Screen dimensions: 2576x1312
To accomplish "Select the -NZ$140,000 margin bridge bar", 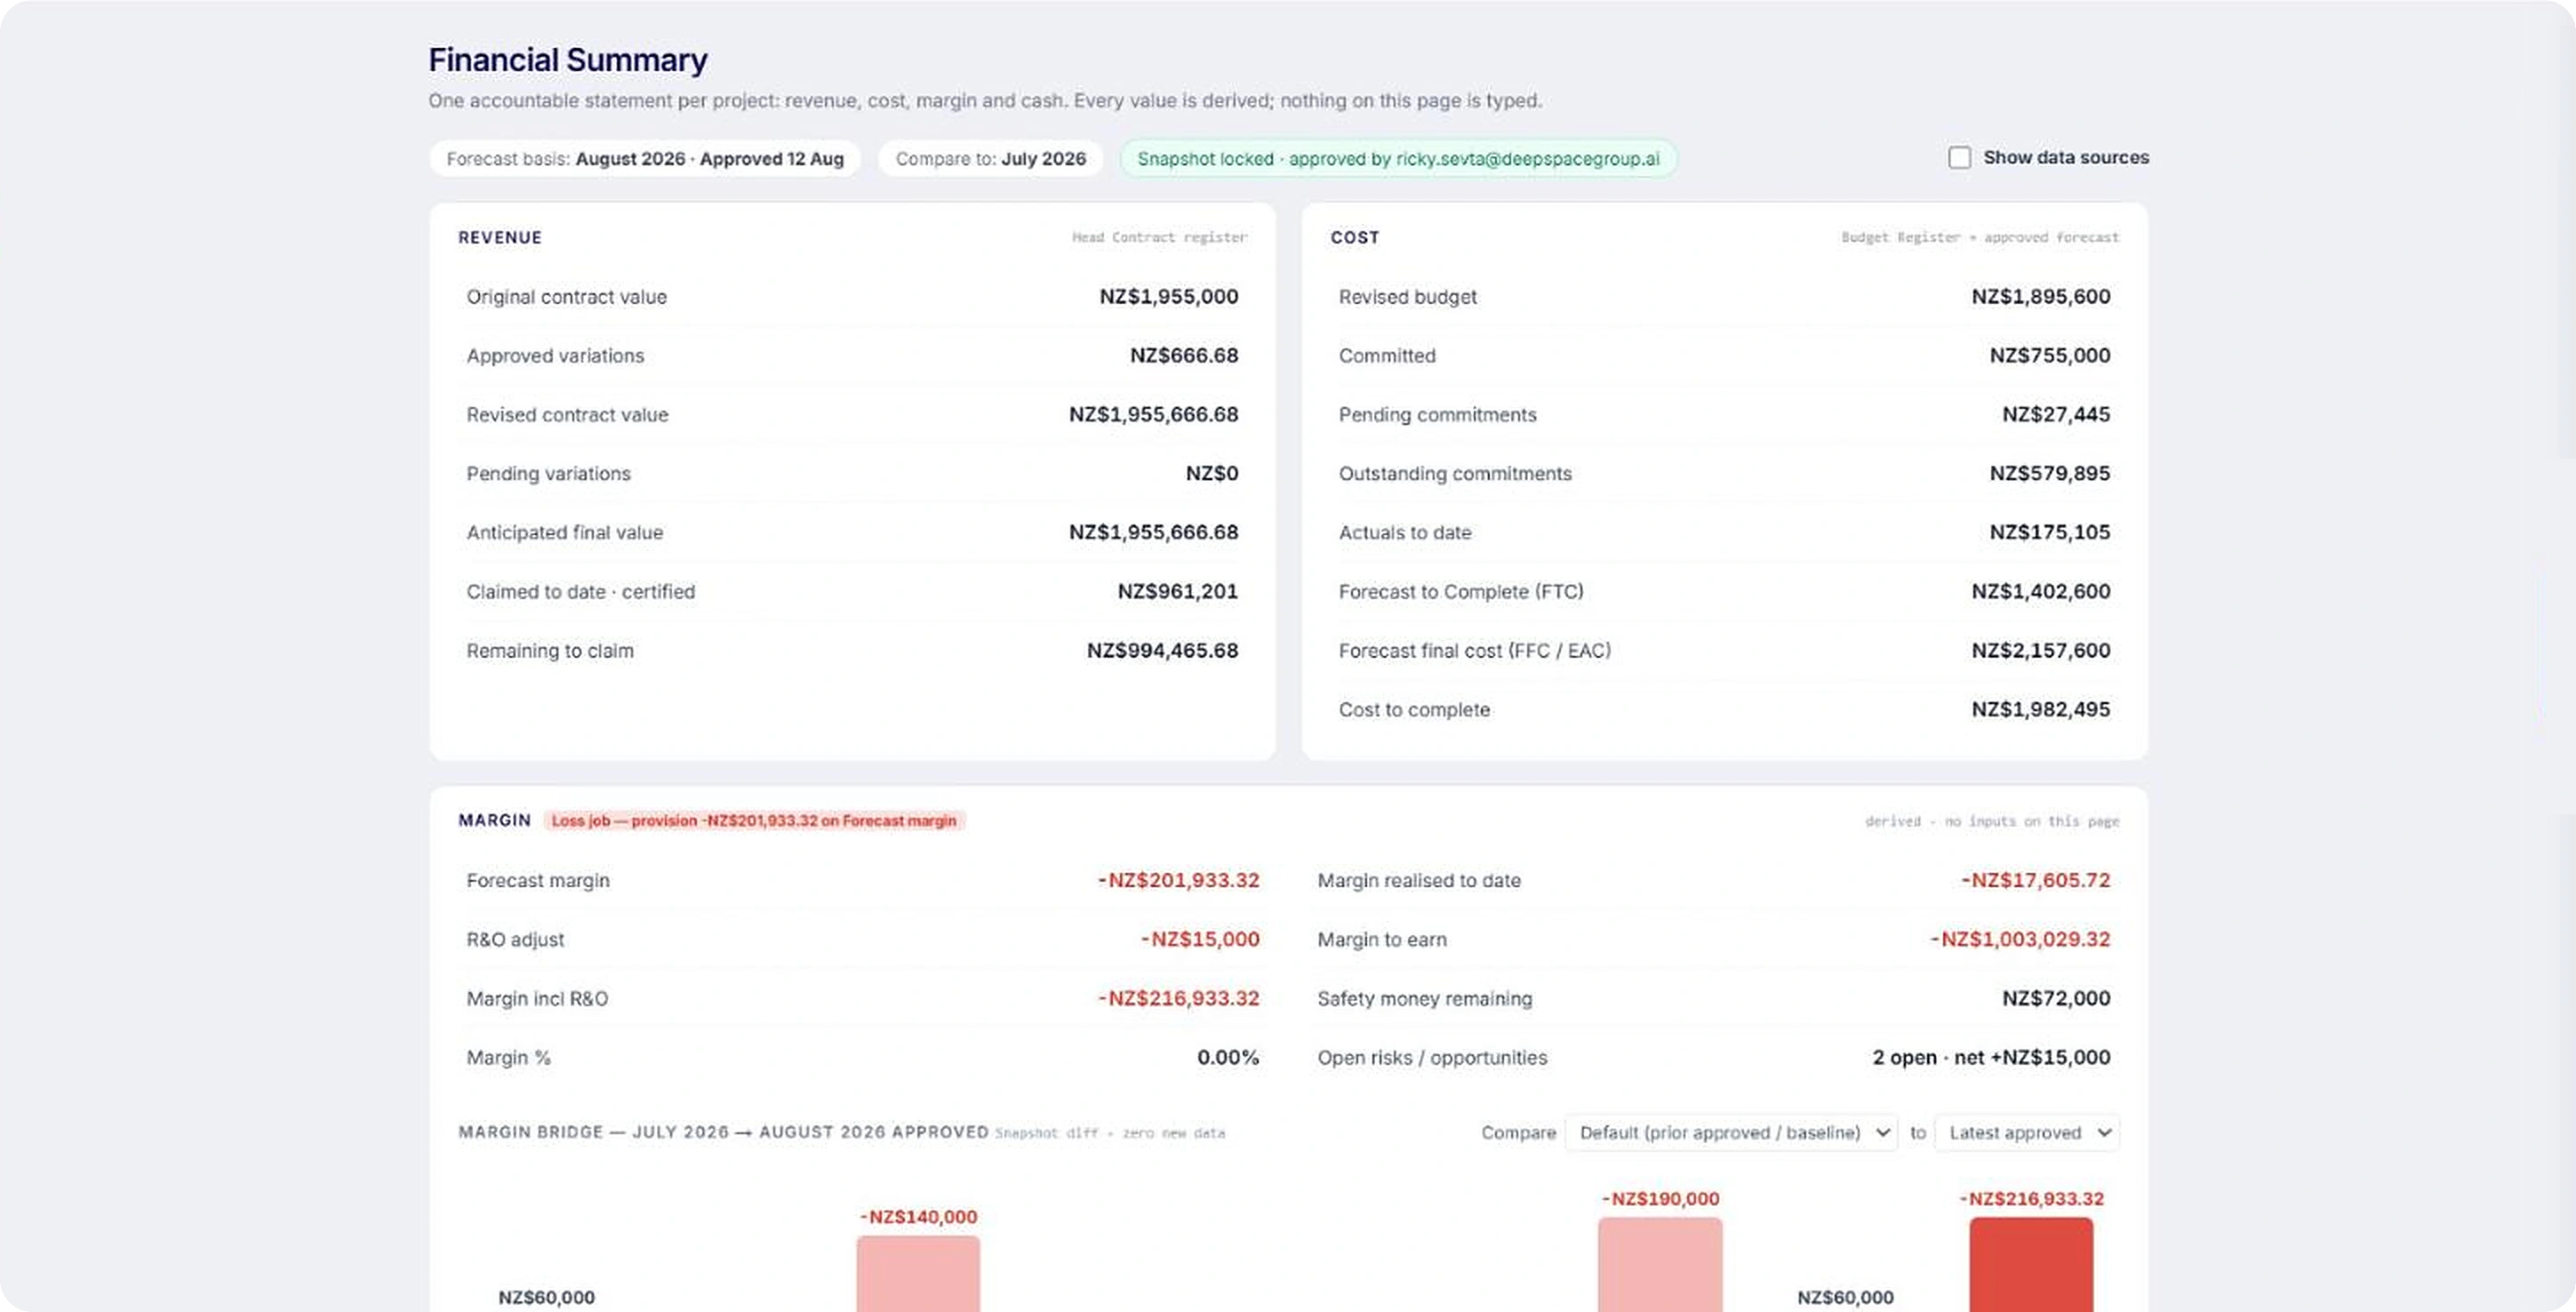I will click(x=918, y=1273).
